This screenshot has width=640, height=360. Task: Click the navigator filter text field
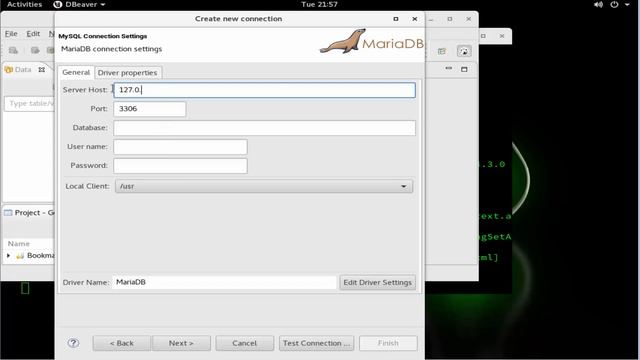tap(29, 104)
